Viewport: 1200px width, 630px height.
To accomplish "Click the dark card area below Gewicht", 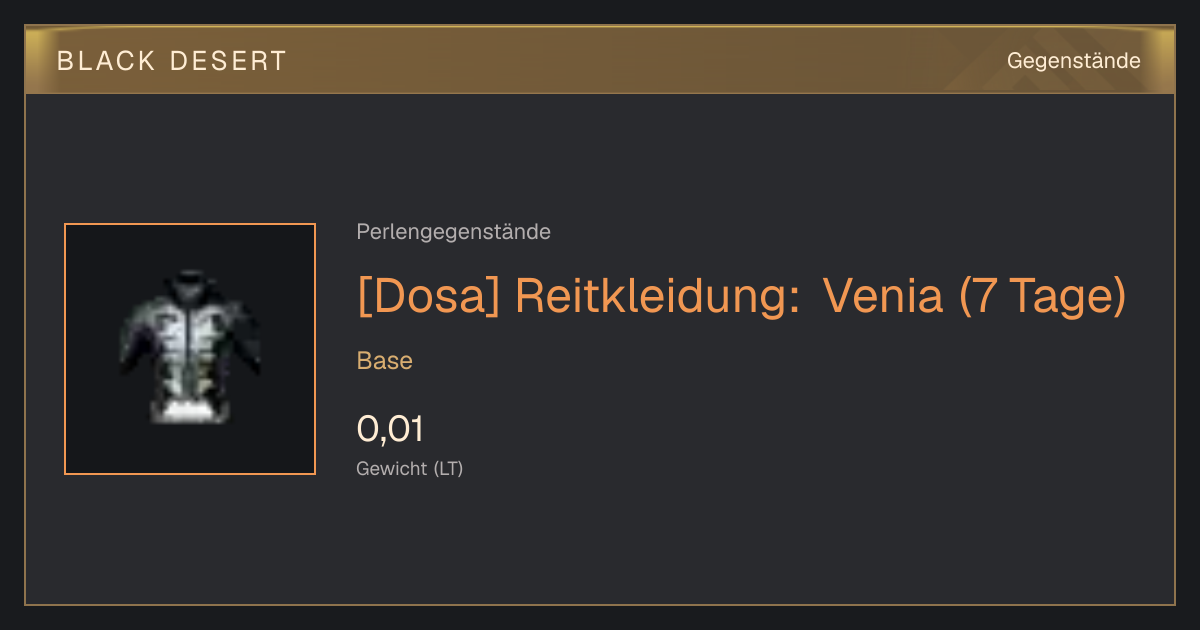I will coord(600,545).
